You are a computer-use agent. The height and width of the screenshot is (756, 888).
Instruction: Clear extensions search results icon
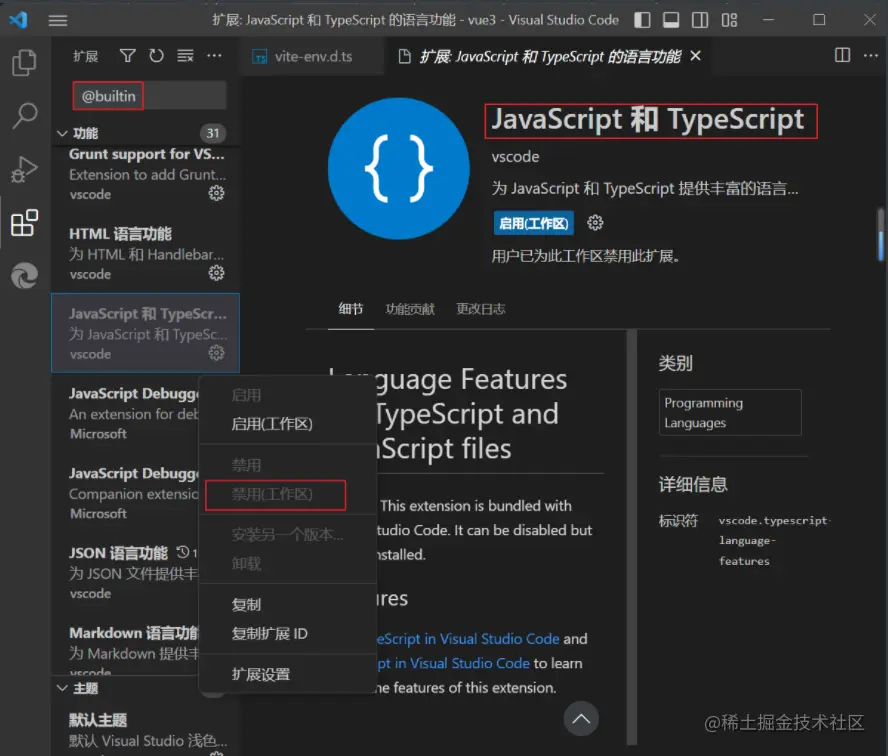point(185,55)
